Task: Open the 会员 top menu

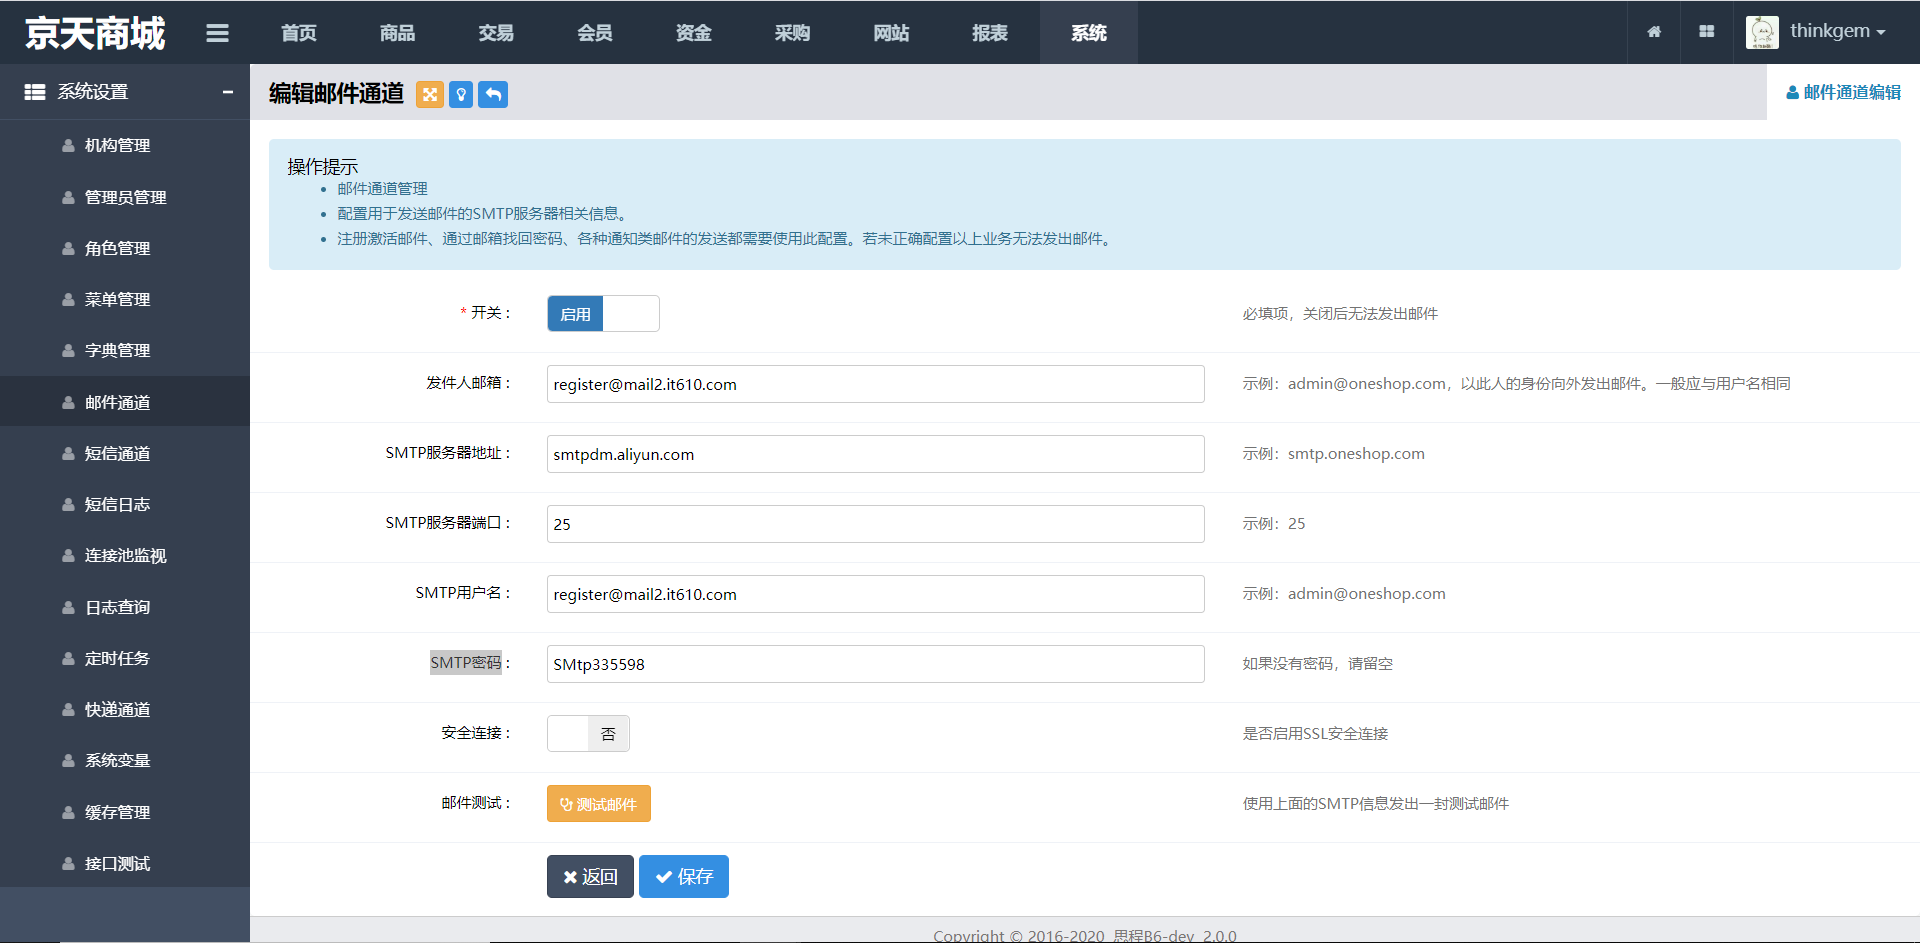Action: point(595,33)
